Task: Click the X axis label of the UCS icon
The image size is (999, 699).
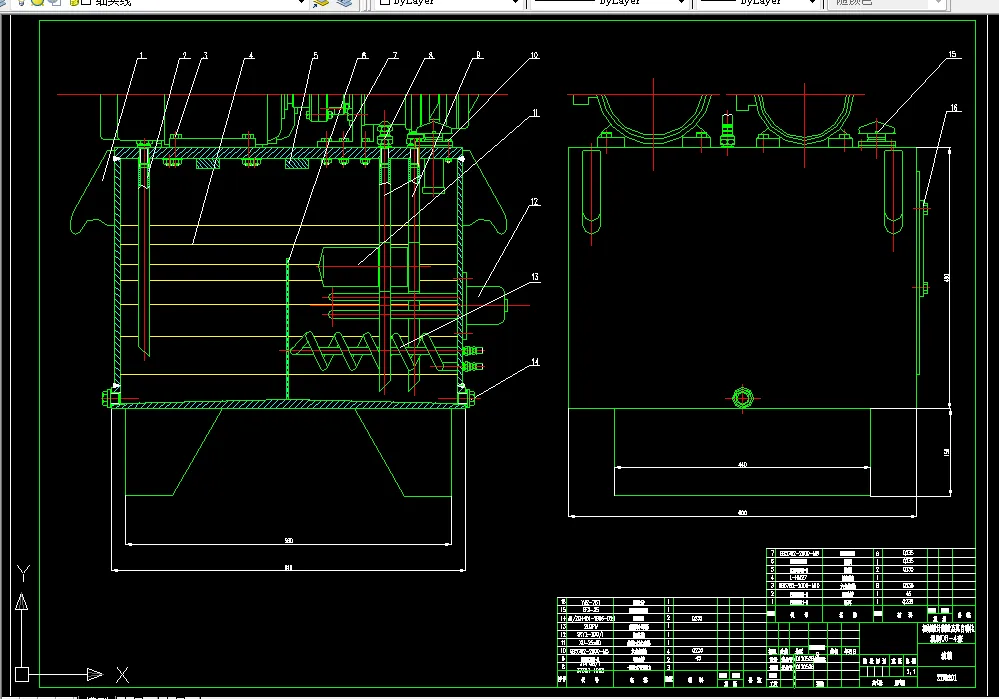Action: pos(122,675)
